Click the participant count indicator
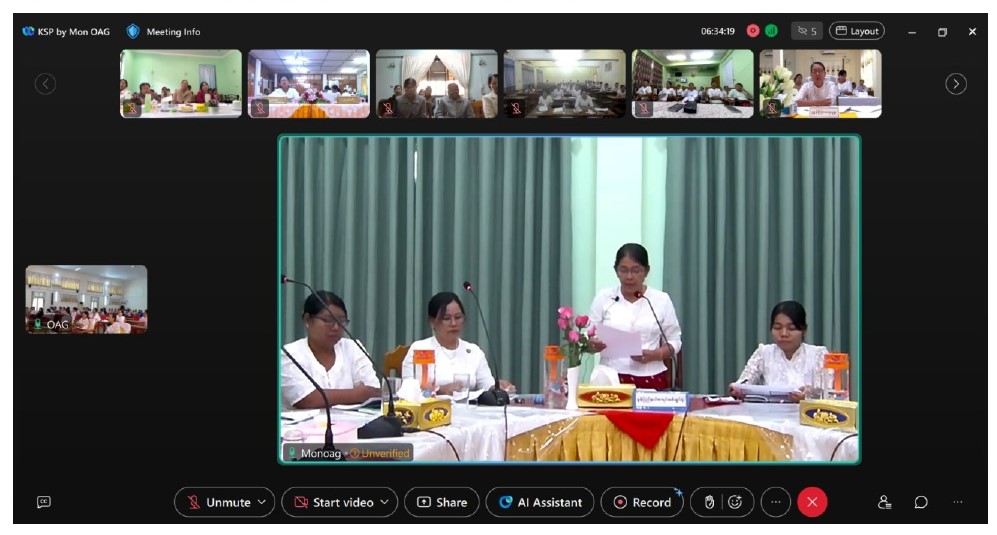The height and width of the screenshot is (535, 997). pos(807,31)
